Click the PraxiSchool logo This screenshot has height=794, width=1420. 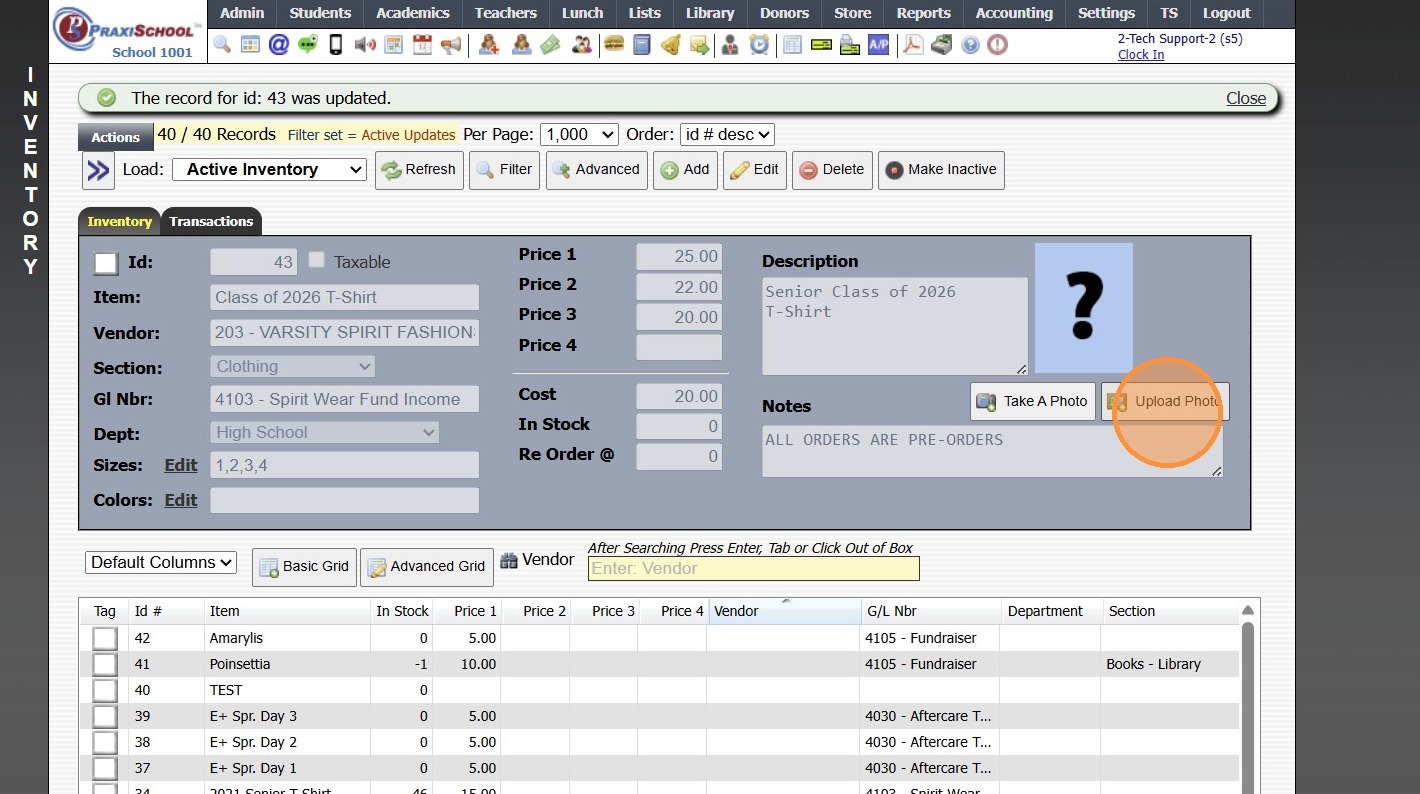click(x=126, y=31)
